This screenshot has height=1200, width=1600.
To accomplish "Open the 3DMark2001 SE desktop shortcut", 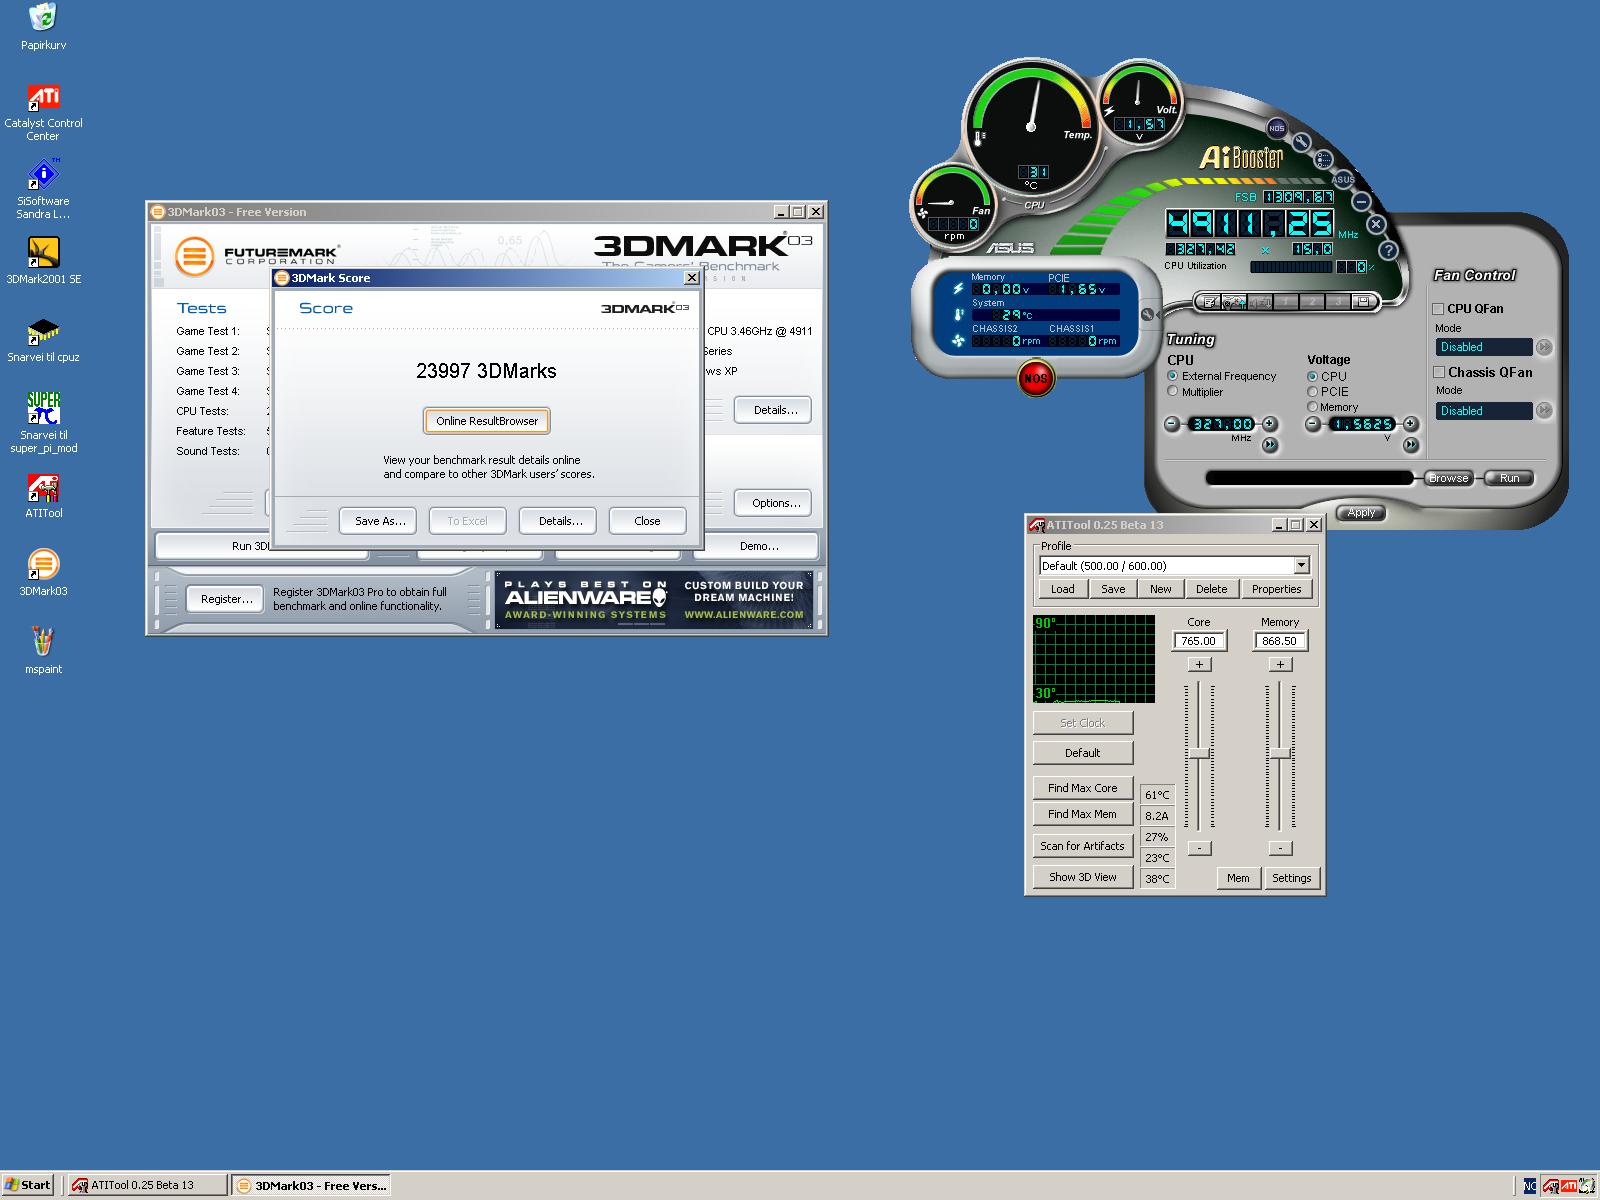I will pos(43,260).
